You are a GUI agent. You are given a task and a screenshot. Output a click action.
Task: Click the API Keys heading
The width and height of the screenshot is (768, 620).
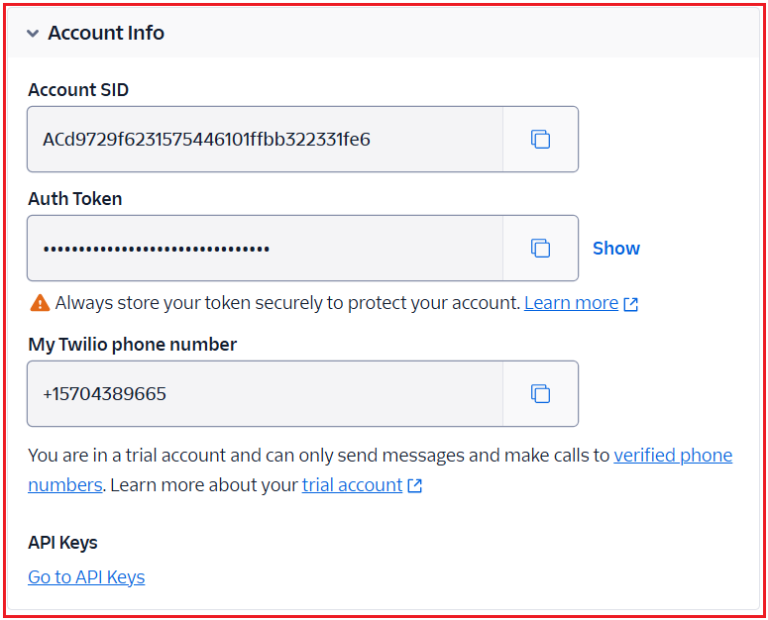pyautogui.click(x=63, y=543)
